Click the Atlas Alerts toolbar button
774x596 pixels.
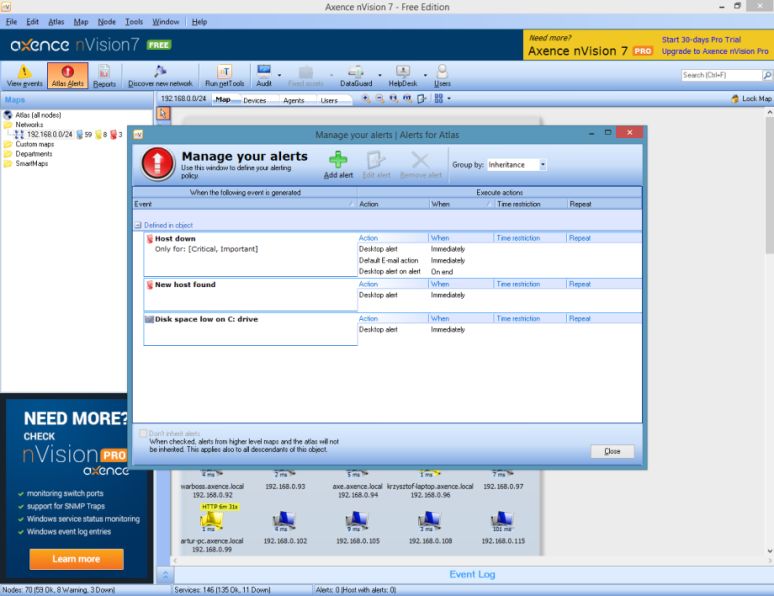click(x=68, y=76)
